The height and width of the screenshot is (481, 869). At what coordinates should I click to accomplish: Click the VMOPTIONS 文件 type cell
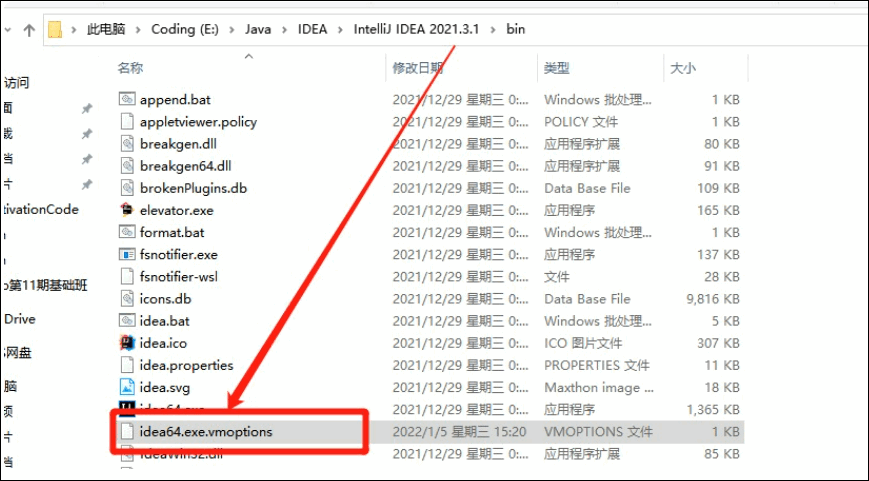599,432
